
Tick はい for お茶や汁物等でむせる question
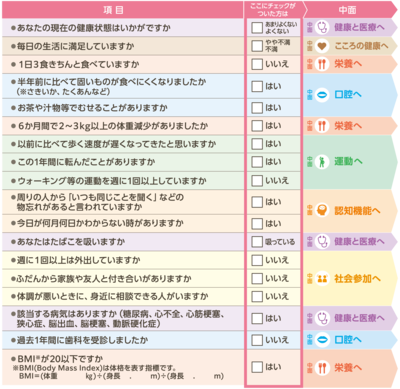257,108
